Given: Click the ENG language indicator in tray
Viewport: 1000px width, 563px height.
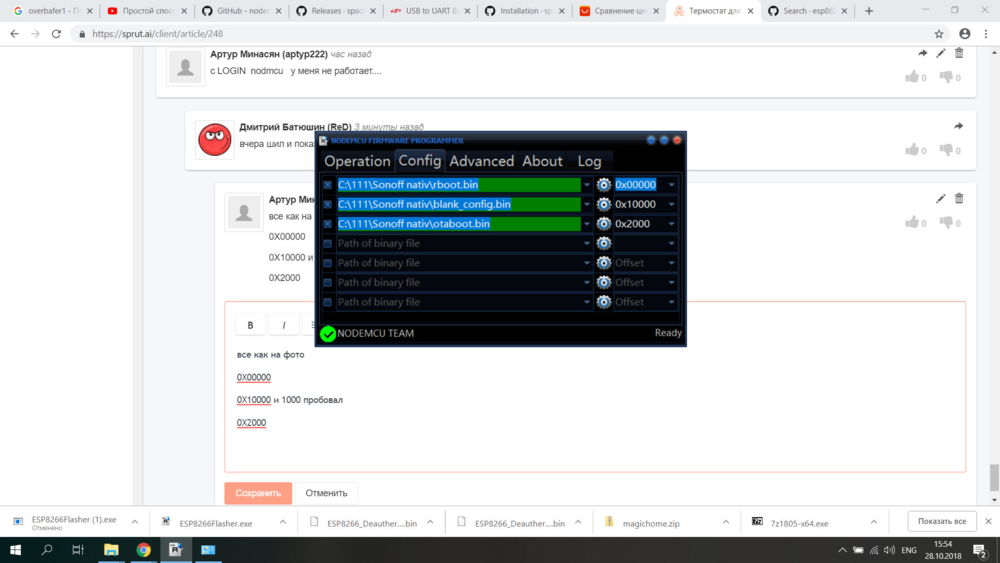Looking at the screenshot, I should click(x=909, y=550).
